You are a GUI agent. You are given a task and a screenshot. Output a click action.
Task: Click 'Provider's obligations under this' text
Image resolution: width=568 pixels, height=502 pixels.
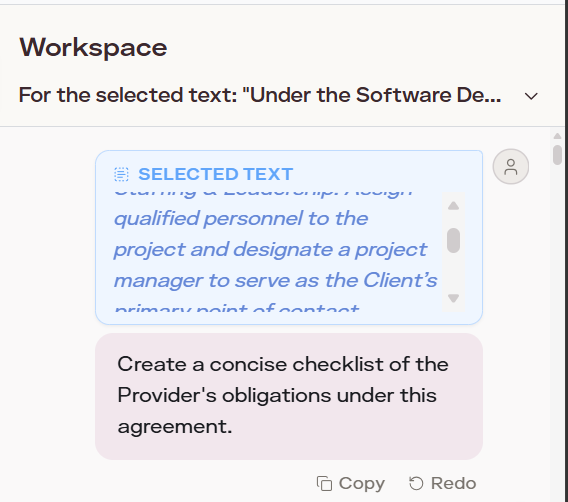tap(277, 395)
